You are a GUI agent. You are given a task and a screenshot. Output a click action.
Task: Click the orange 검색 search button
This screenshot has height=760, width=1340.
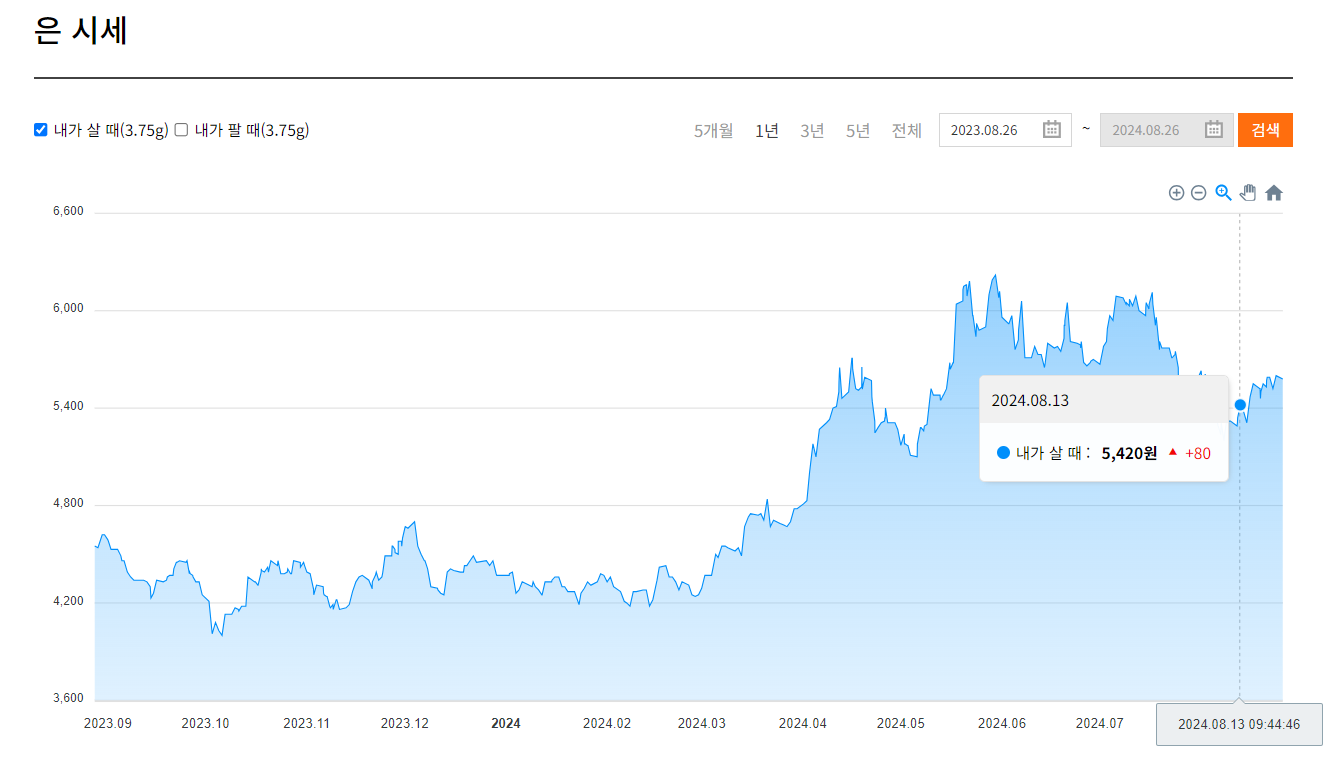click(1265, 130)
